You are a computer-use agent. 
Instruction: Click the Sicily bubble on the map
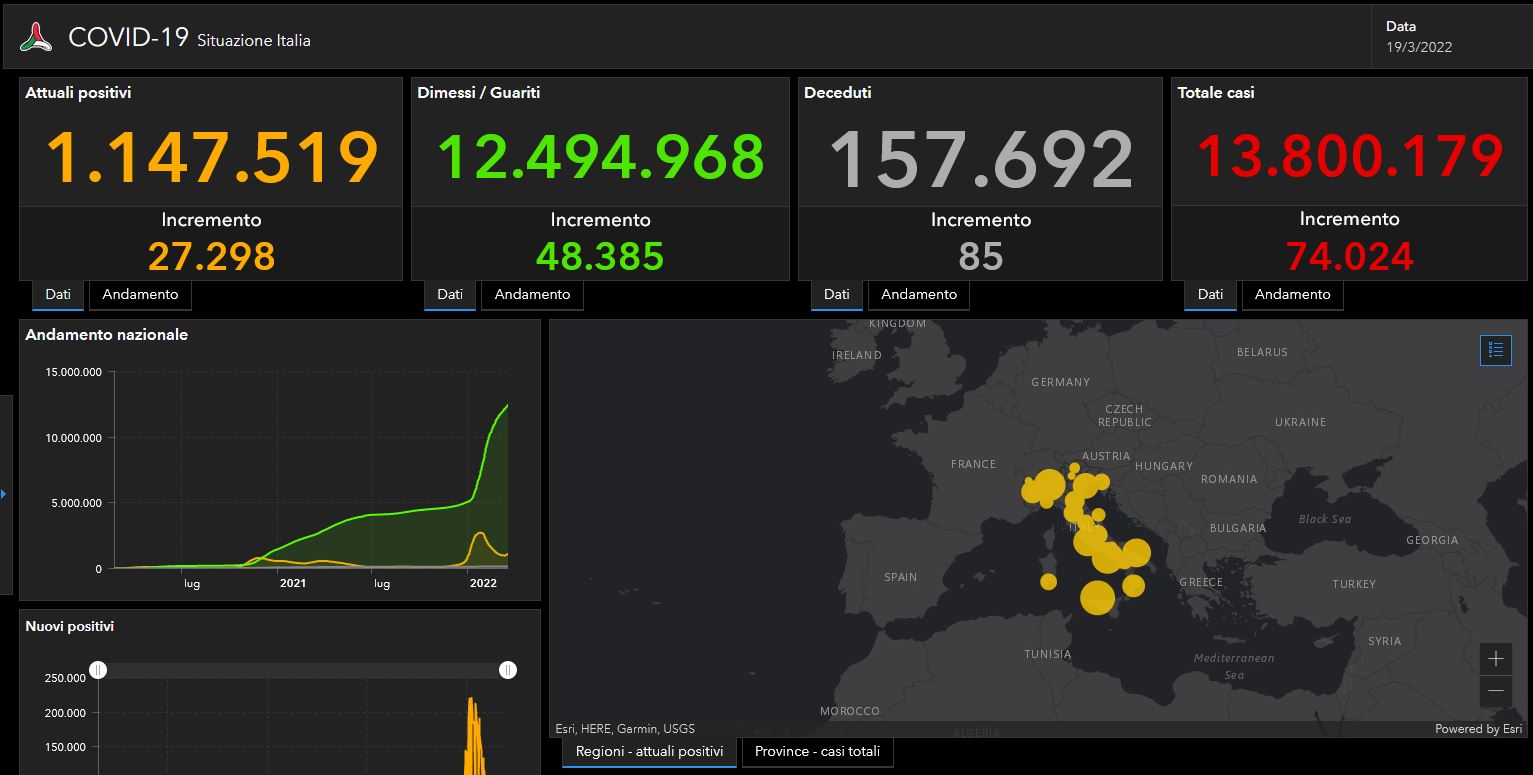1097,598
